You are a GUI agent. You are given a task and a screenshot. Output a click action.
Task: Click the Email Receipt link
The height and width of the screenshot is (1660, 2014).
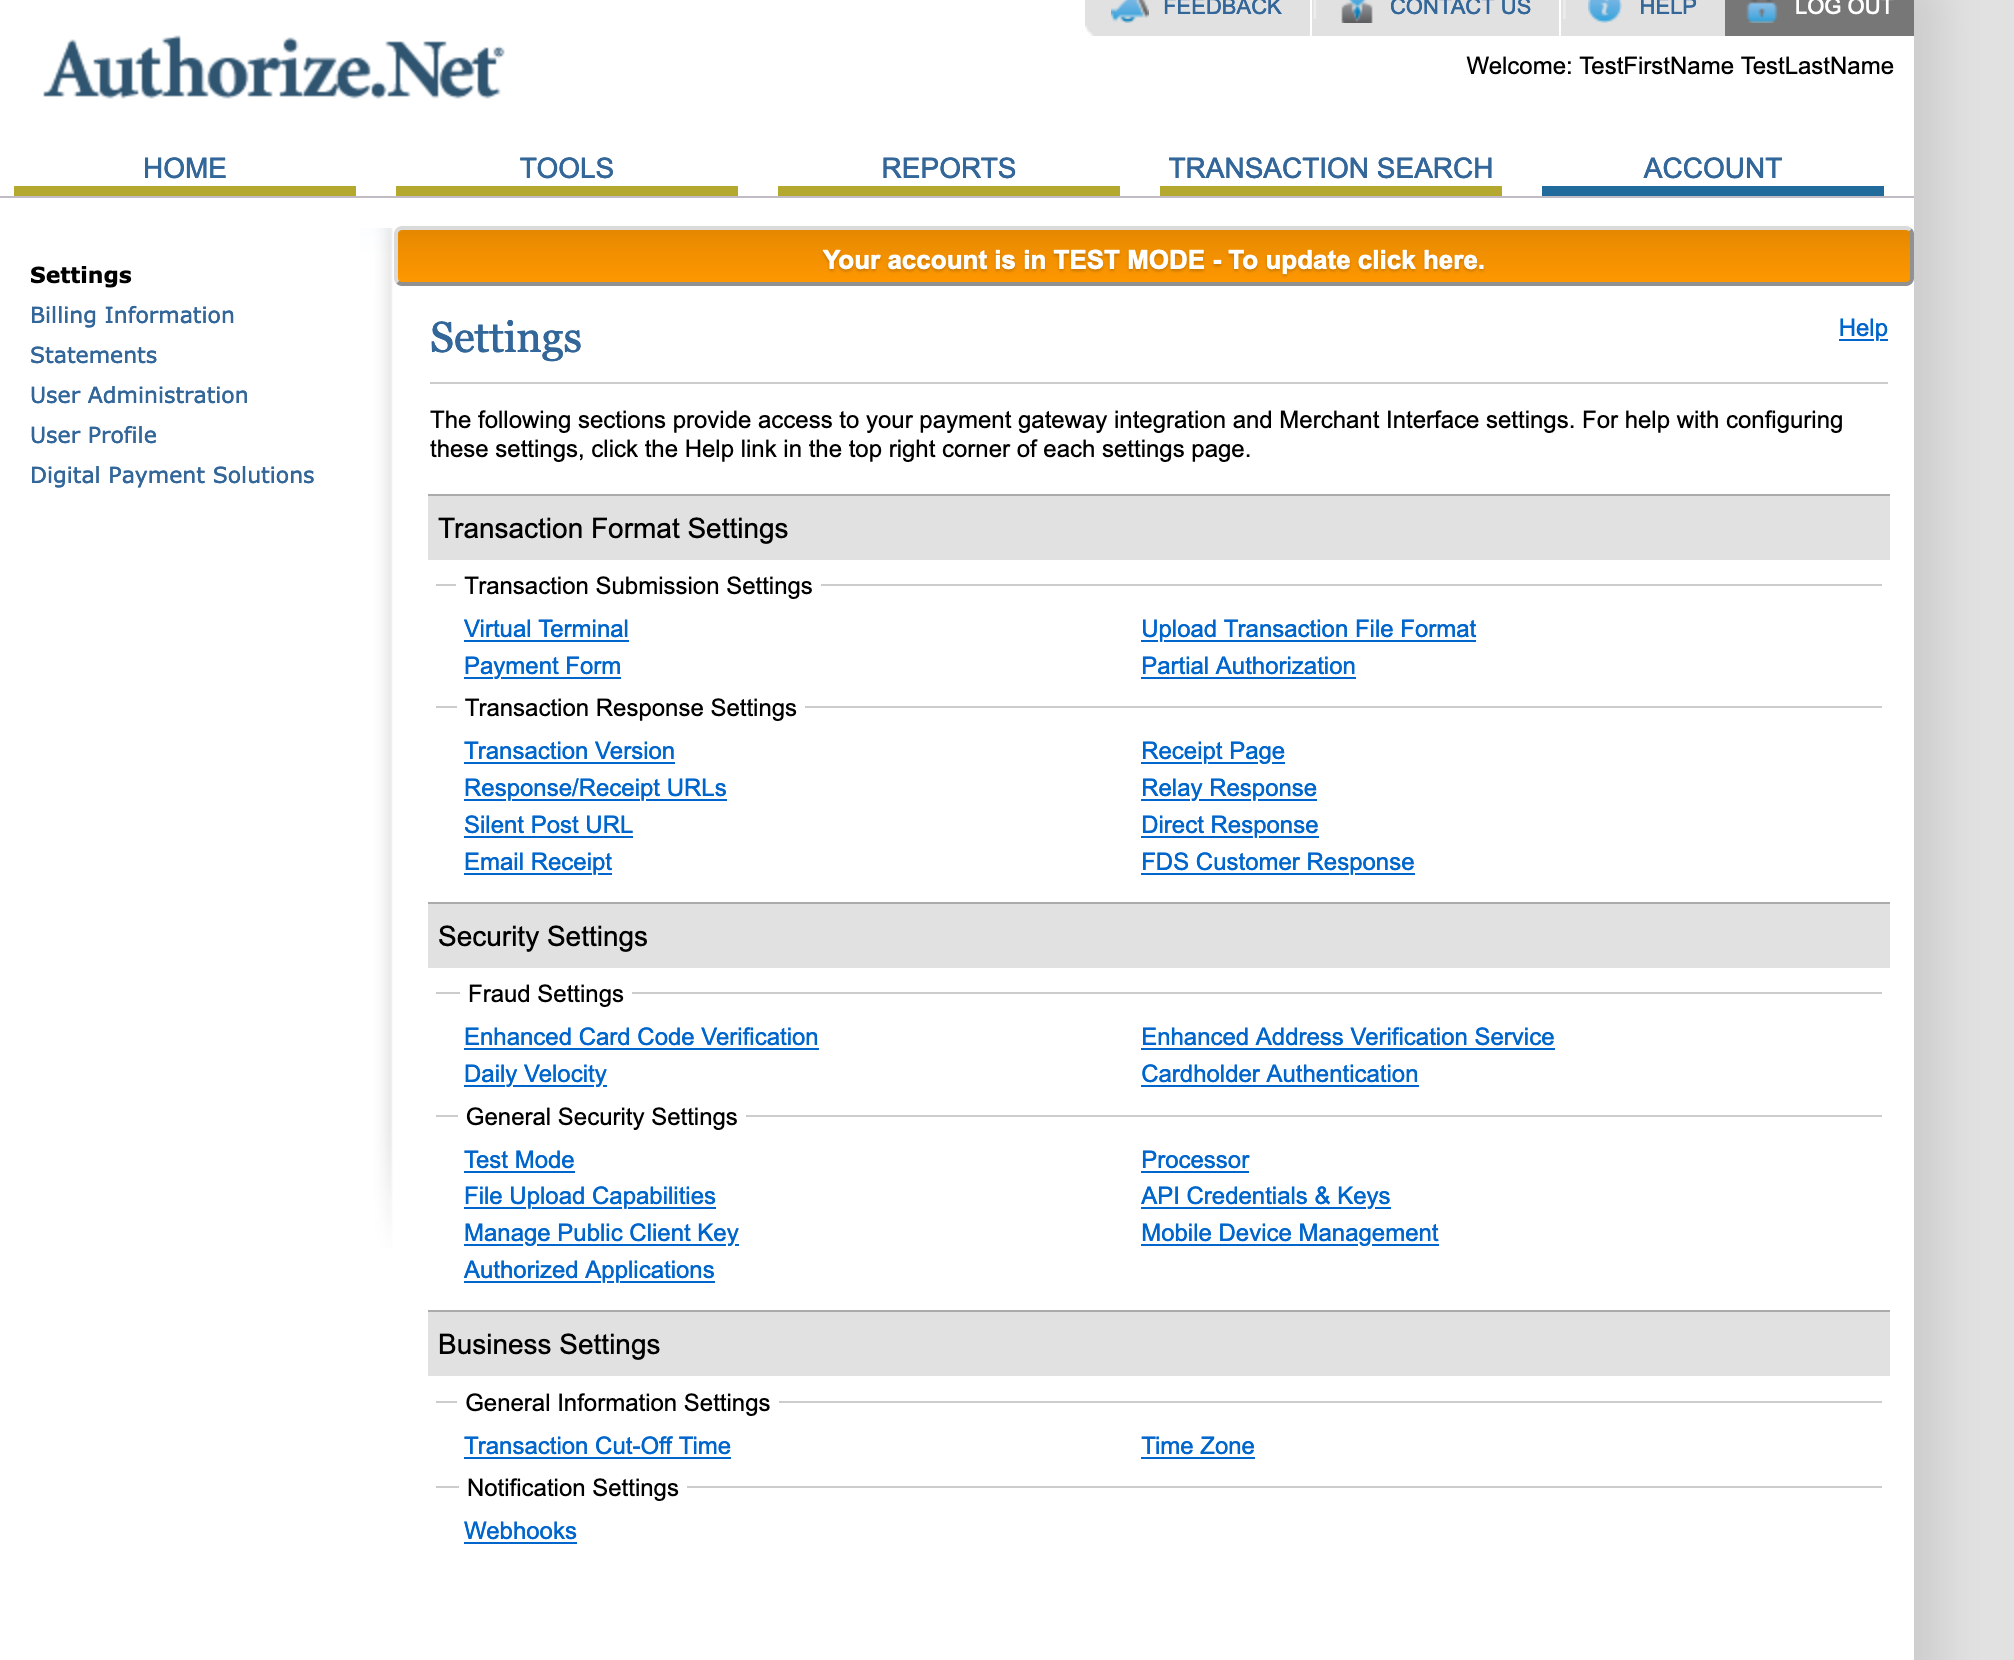pyautogui.click(x=538, y=862)
